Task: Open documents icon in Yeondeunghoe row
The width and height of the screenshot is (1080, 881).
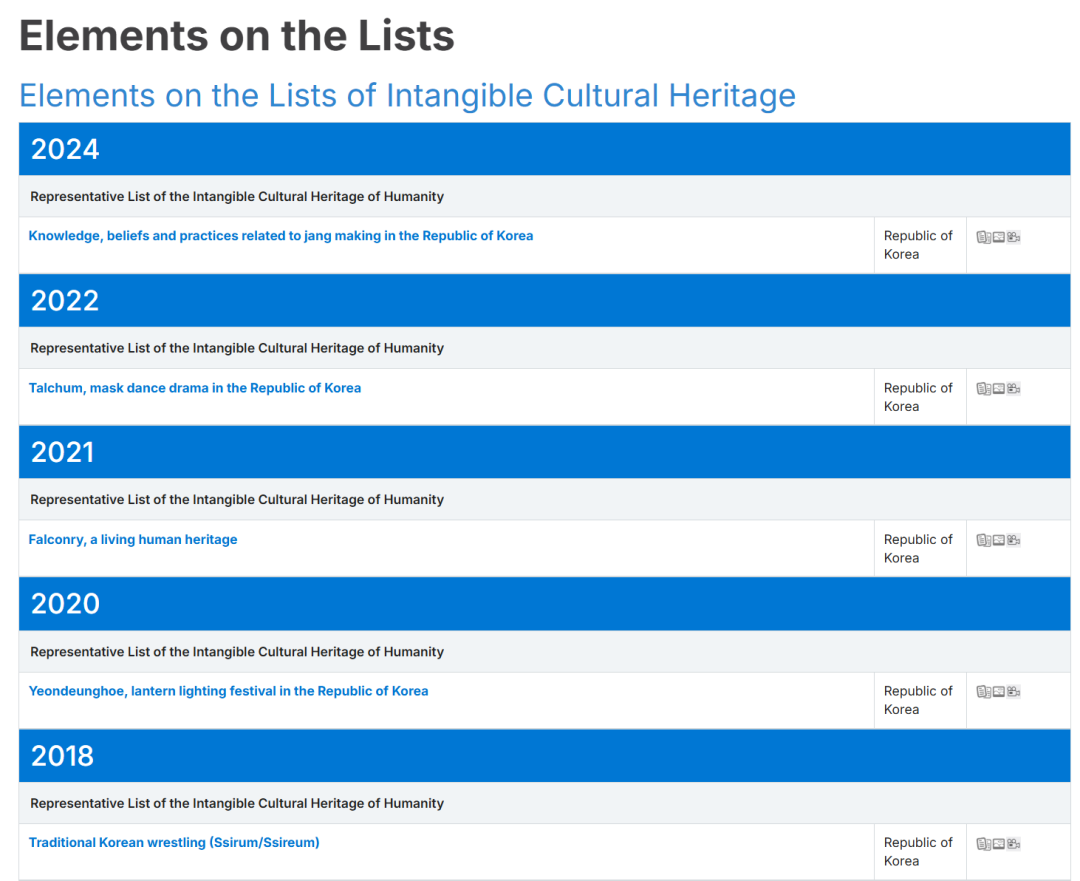Action: [983, 692]
